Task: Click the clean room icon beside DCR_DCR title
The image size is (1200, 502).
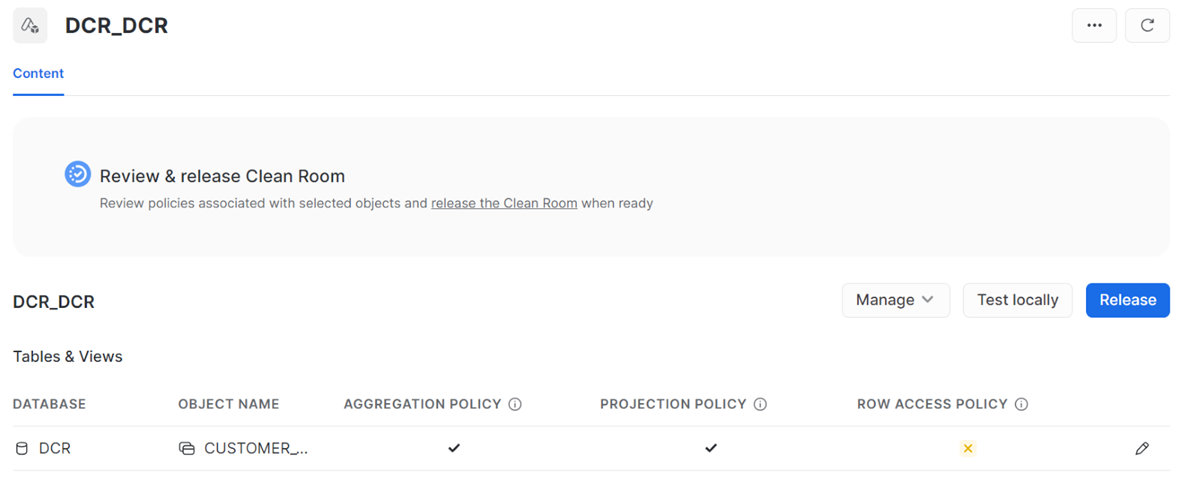Action: pyautogui.click(x=30, y=26)
